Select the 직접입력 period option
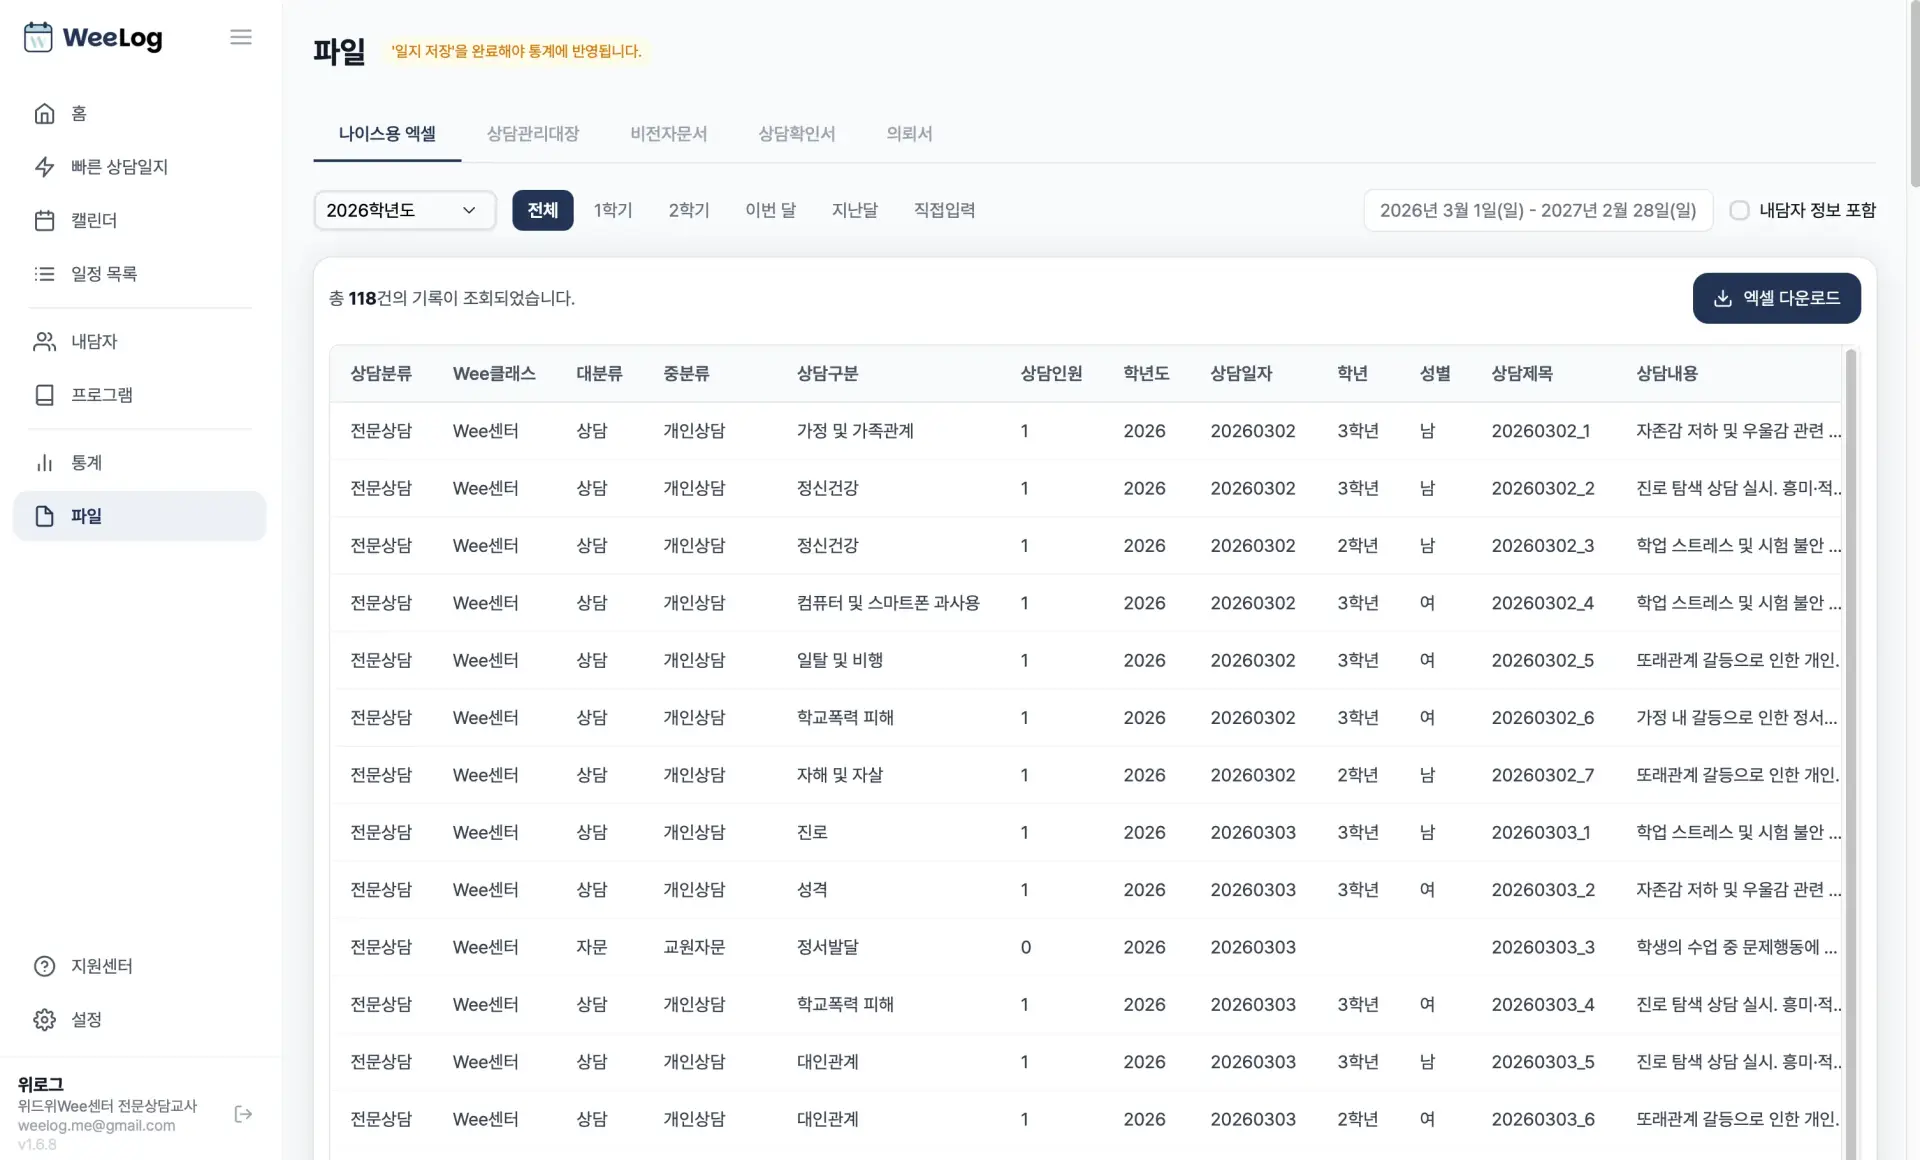This screenshot has width=1920, height=1160. click(x=944, y=211)
